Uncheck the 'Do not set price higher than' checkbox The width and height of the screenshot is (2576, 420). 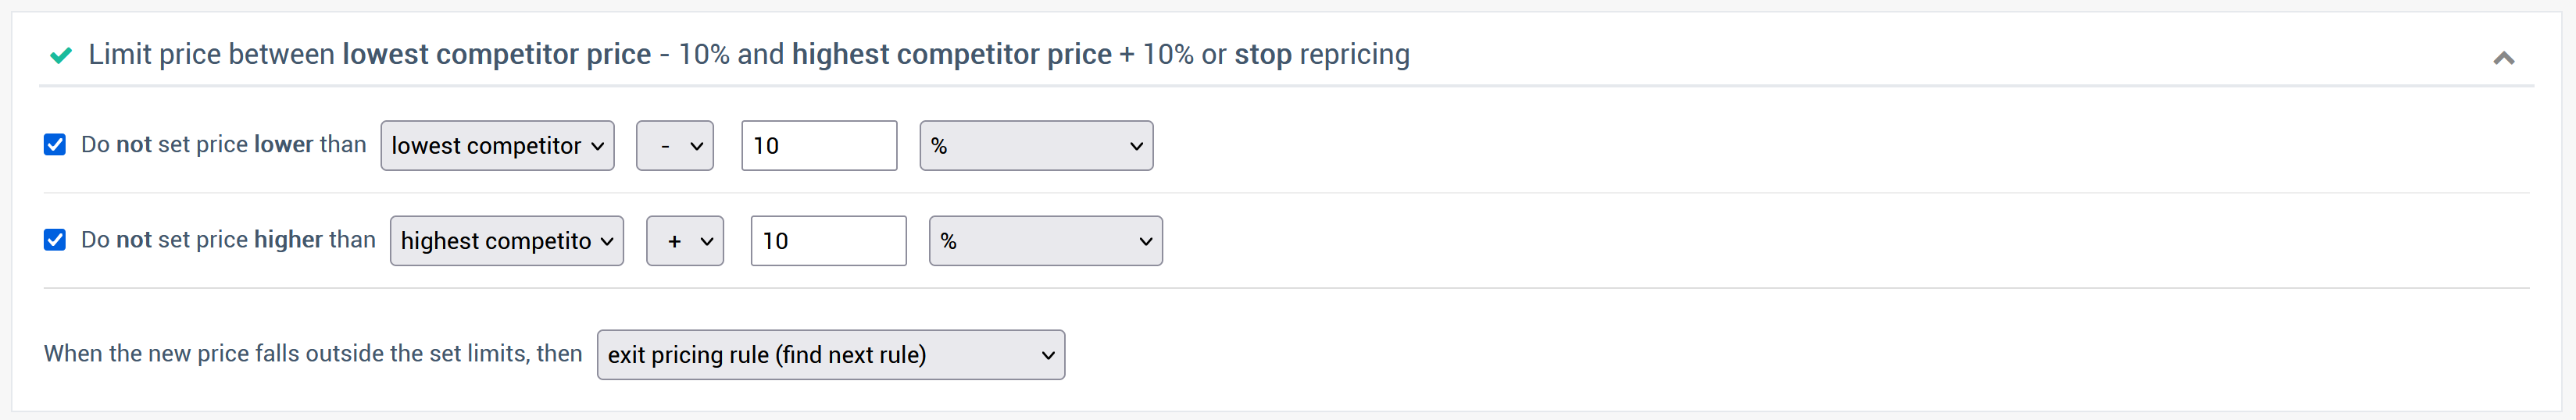click(x=55, y=240)
